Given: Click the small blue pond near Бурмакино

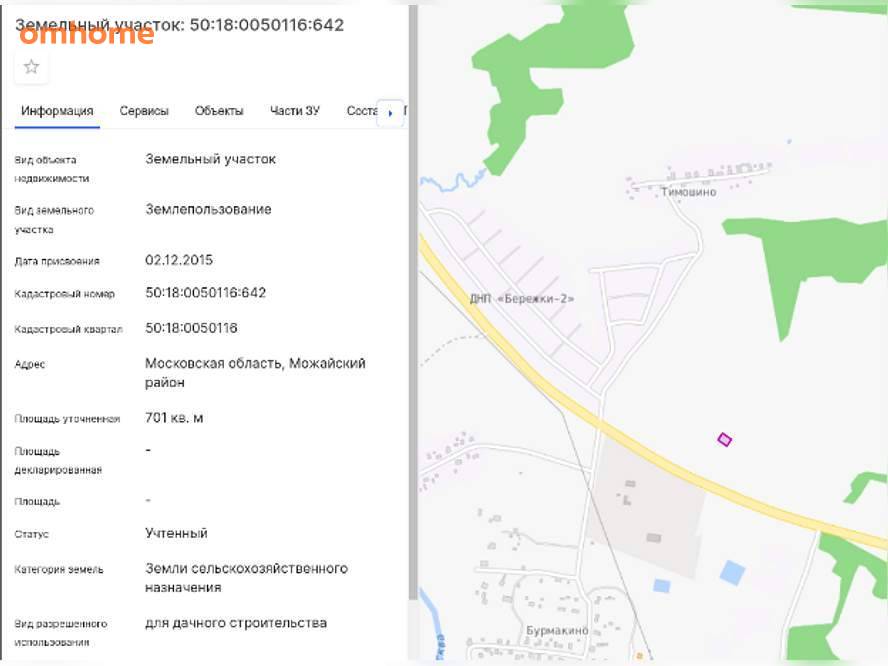Looking at the screenshot, I should click(661, 586).
